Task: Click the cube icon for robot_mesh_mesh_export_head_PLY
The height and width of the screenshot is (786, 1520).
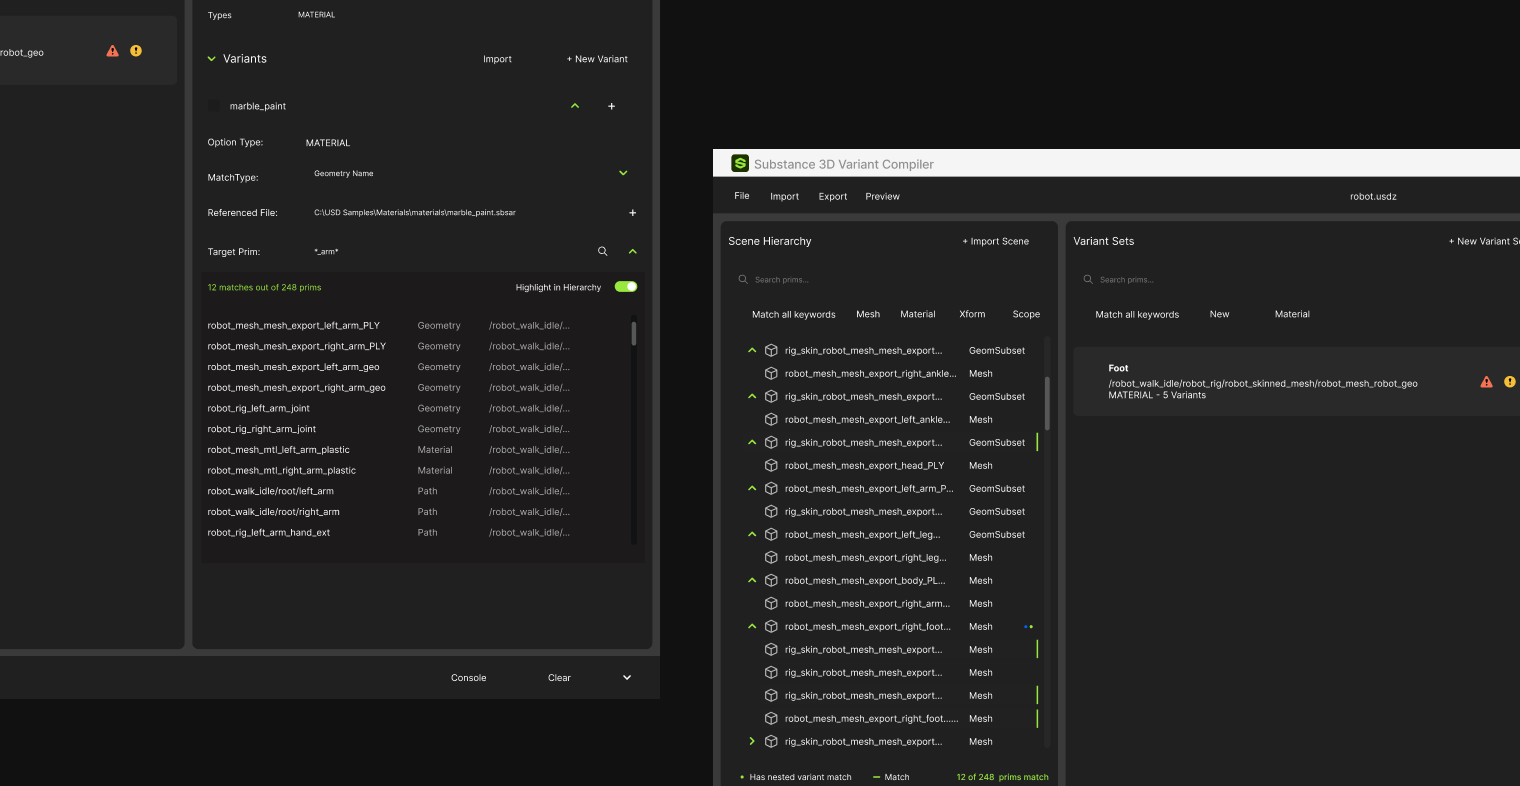Action: point(771,465)
